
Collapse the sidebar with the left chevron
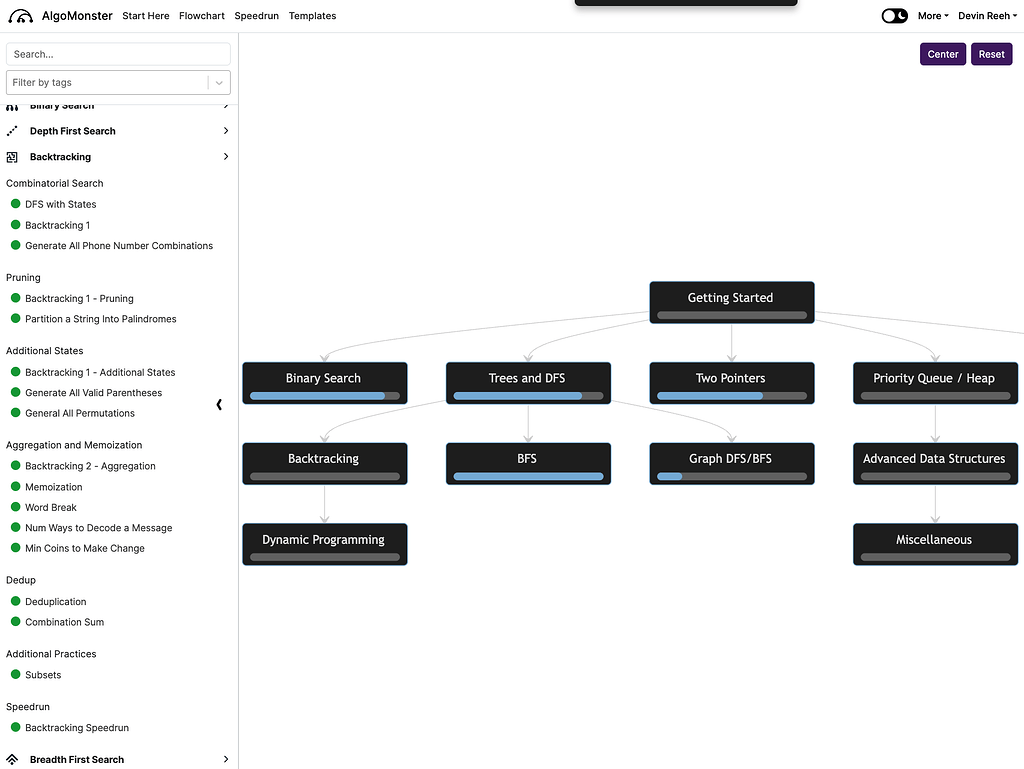(219, 405)
